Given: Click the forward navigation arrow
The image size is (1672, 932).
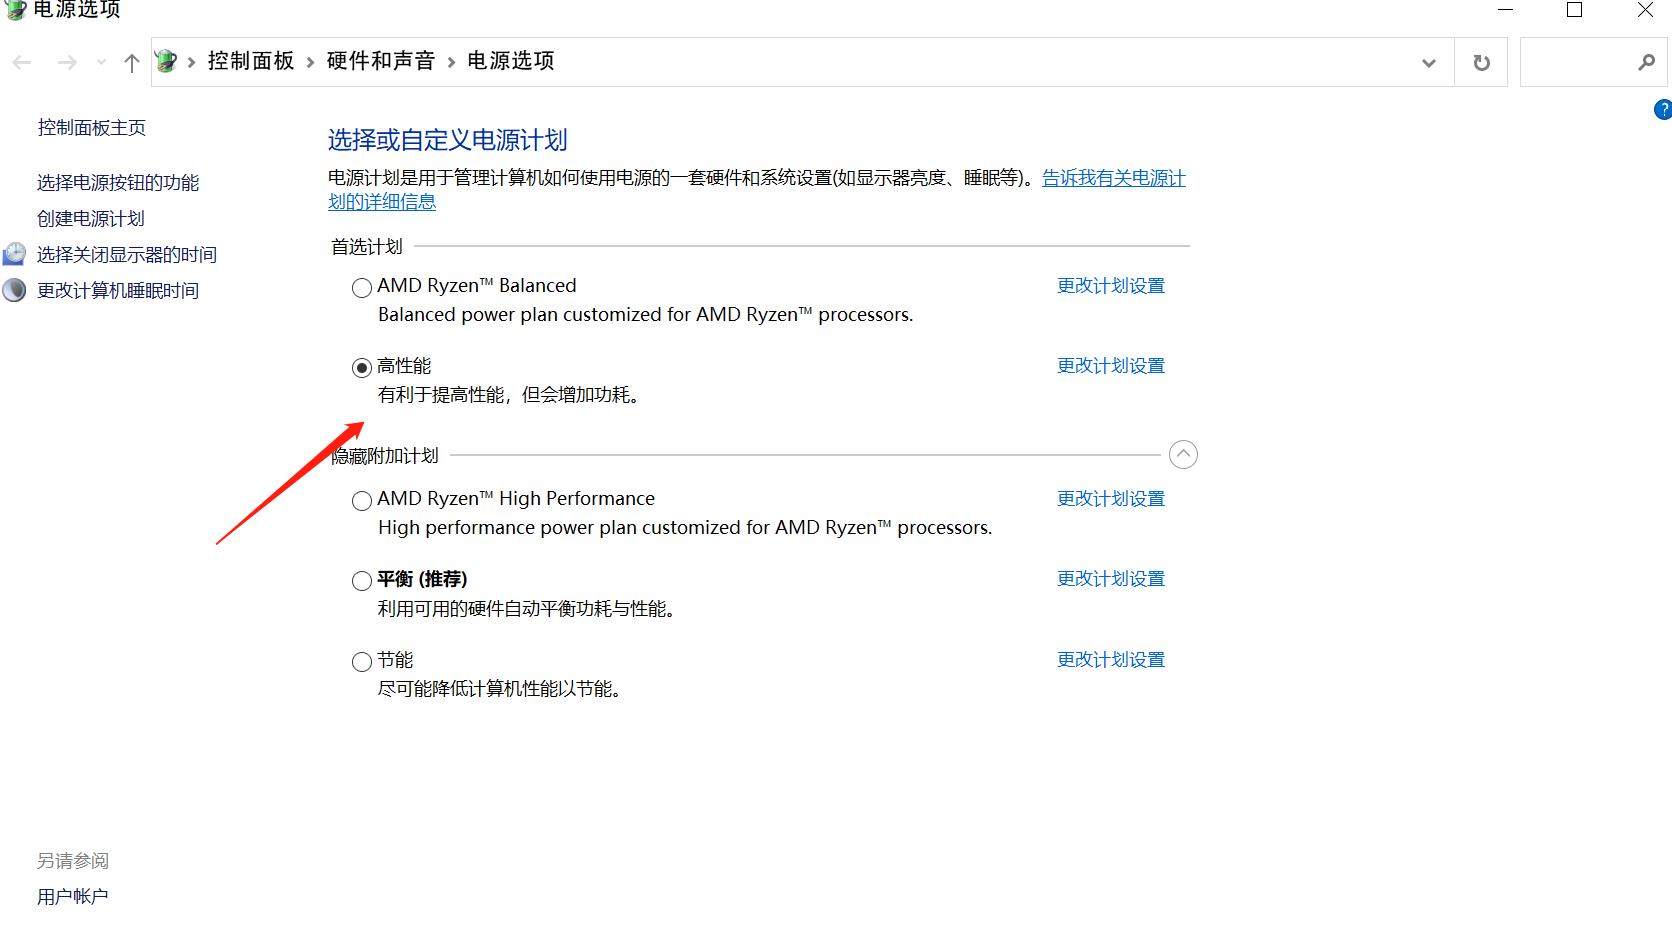Looking at the screenshot, I should [67, 62].
